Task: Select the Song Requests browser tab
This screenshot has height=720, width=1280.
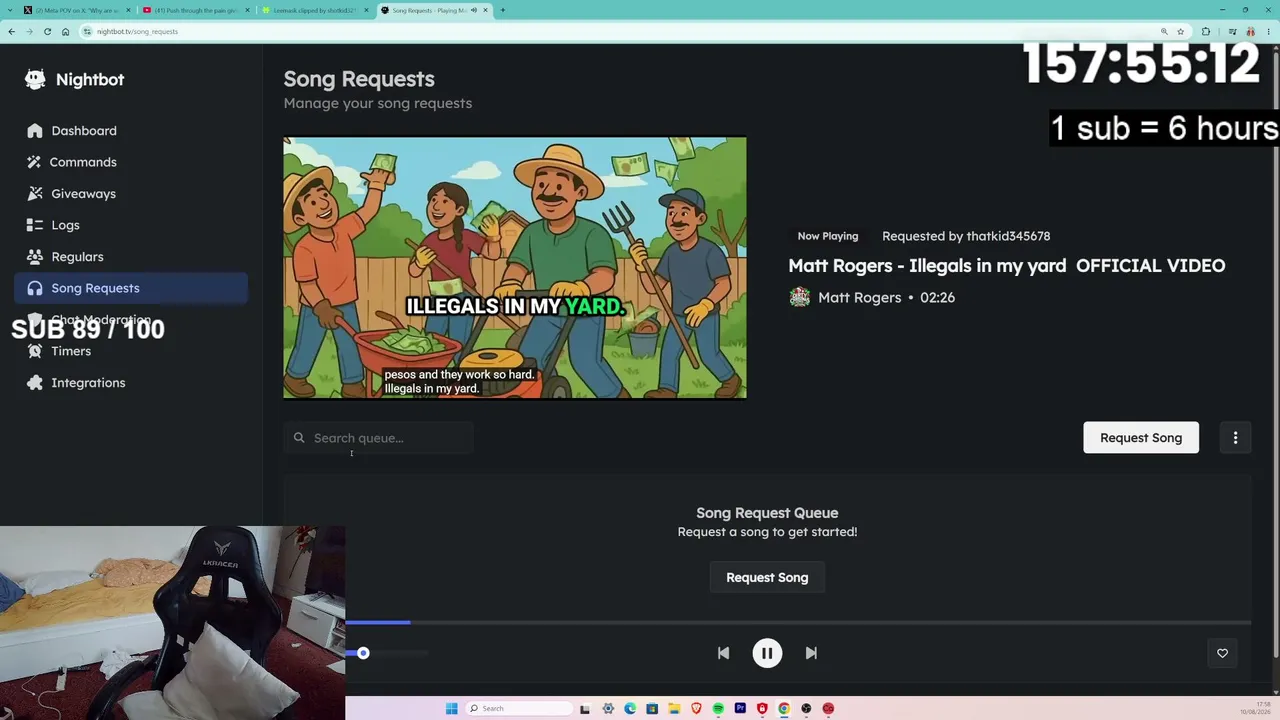Action: click(x=433, y=10)
